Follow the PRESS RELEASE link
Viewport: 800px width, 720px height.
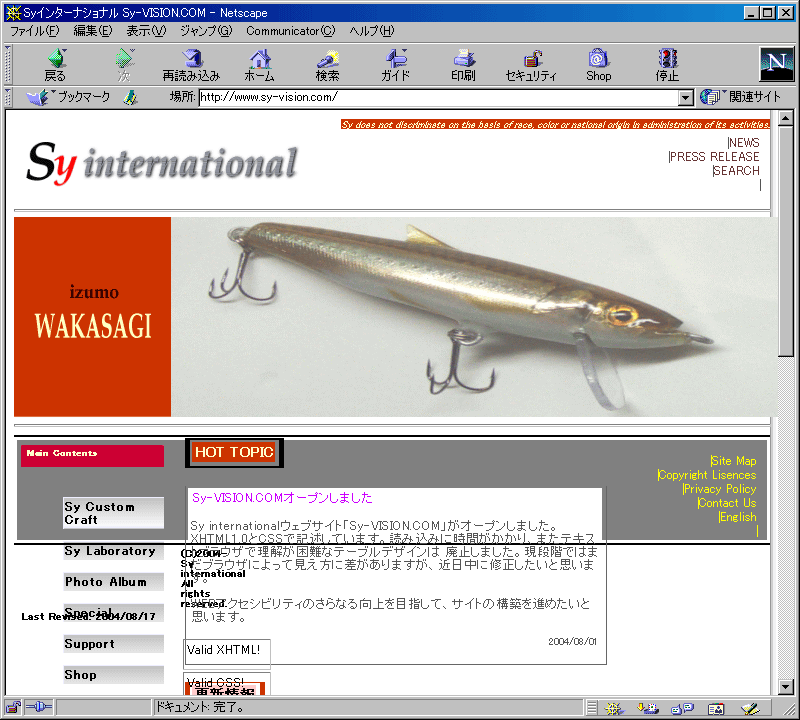click(x=714, y=157)
